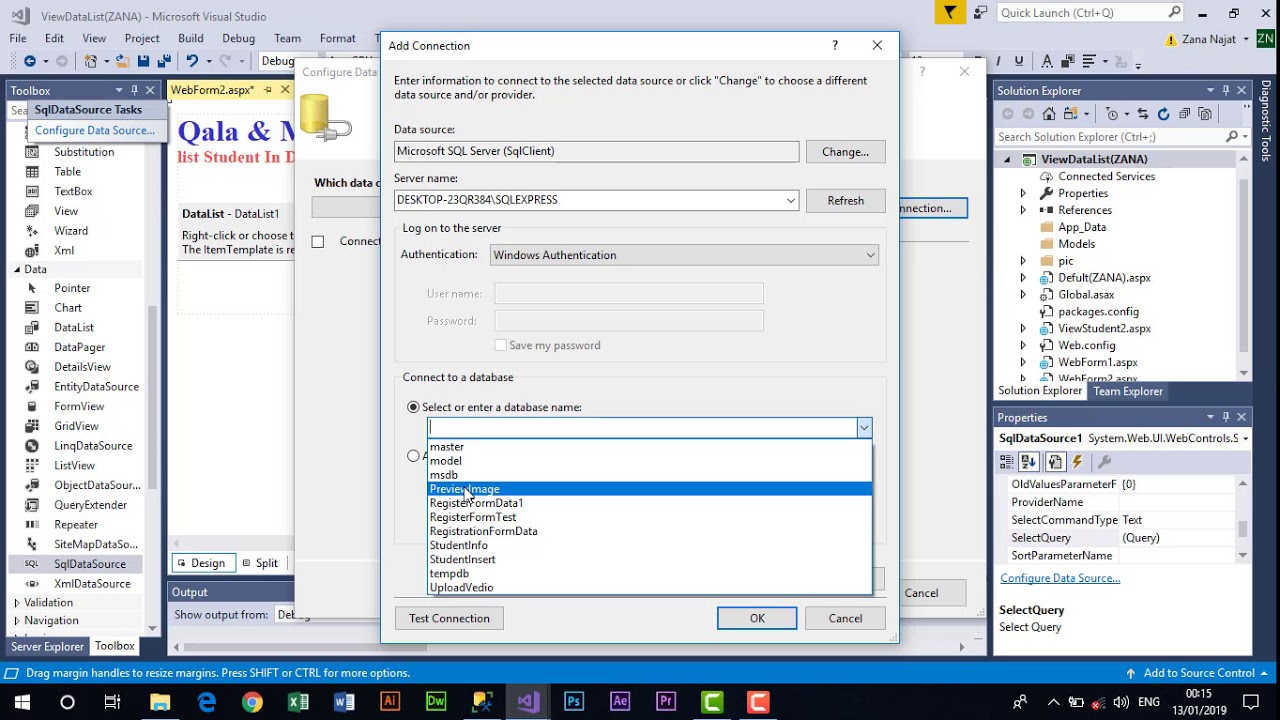Image resolution: width=1280 pixels, height=720 pixels.
Task: Click the Undo toolbar icon
Action: pyautogui.click(x=192, y=61)
